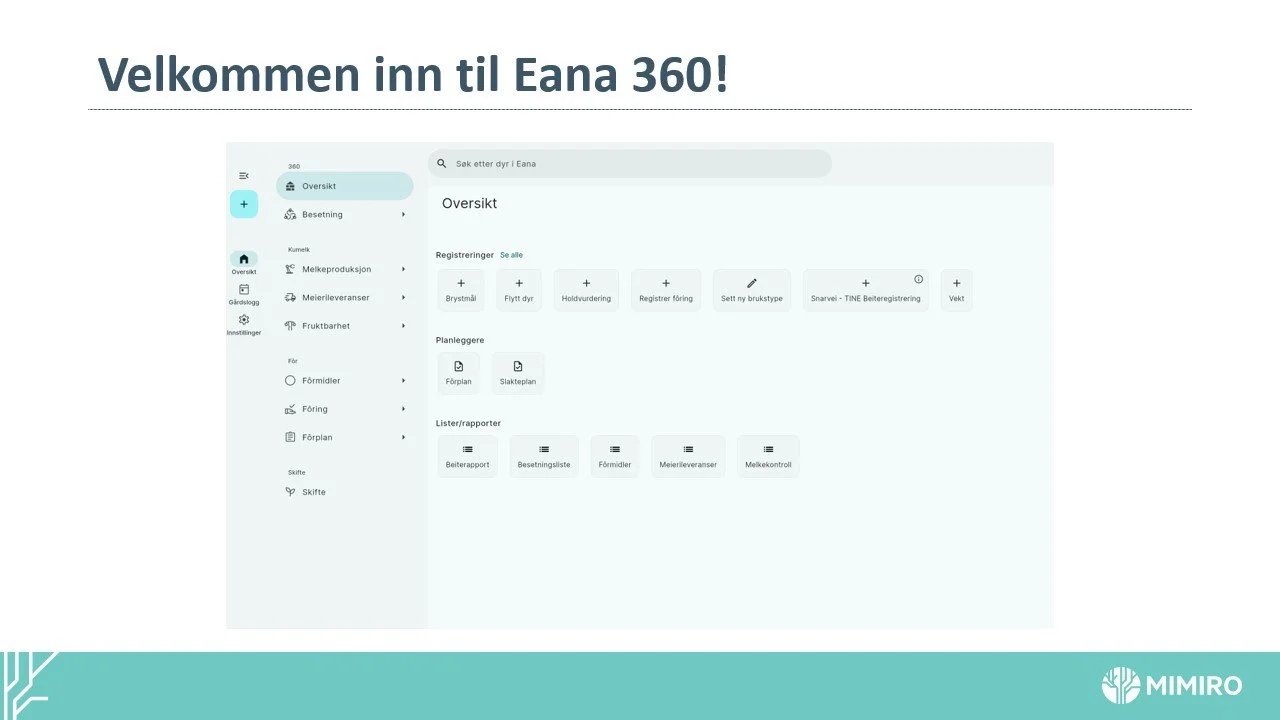Image resolution: width=1280 pixels, height=720 pixels.
Task: Expand the Besetning submenu arrow
Action: coord(404,214)
